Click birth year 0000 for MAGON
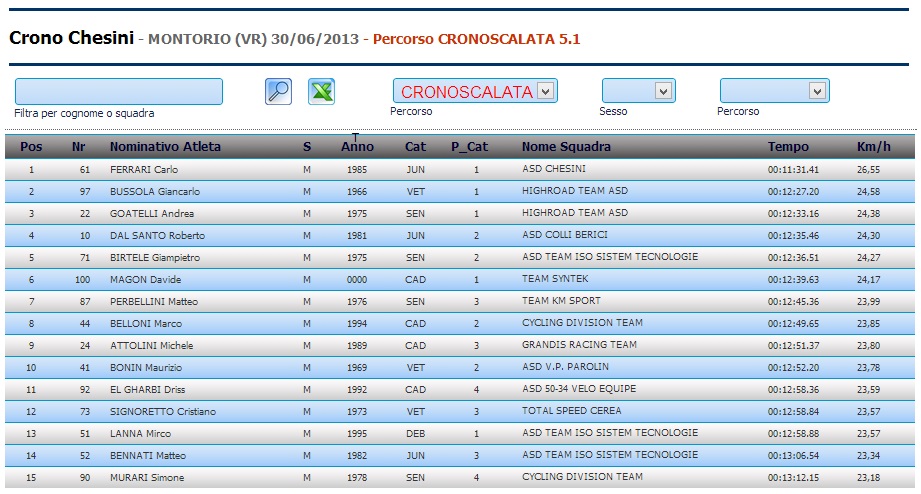Image resolution: width=921 pixels, height=494 pixels. tap(357, 280)
